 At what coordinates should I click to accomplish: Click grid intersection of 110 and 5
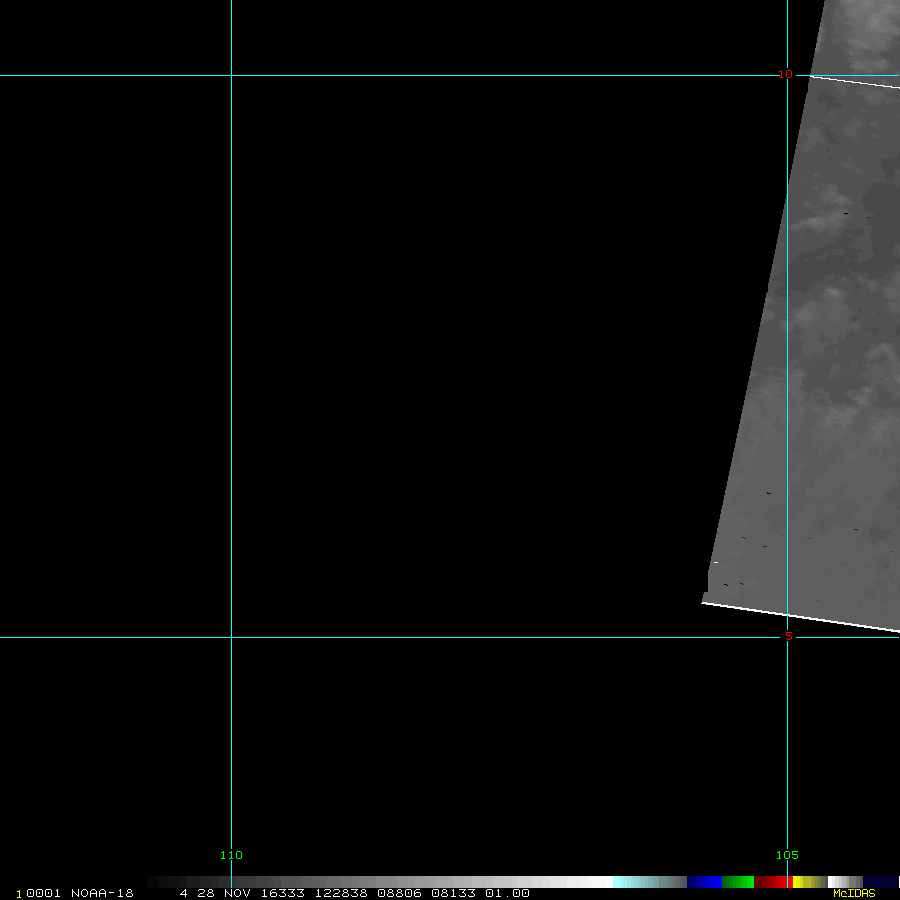click(x=231, y=637)
